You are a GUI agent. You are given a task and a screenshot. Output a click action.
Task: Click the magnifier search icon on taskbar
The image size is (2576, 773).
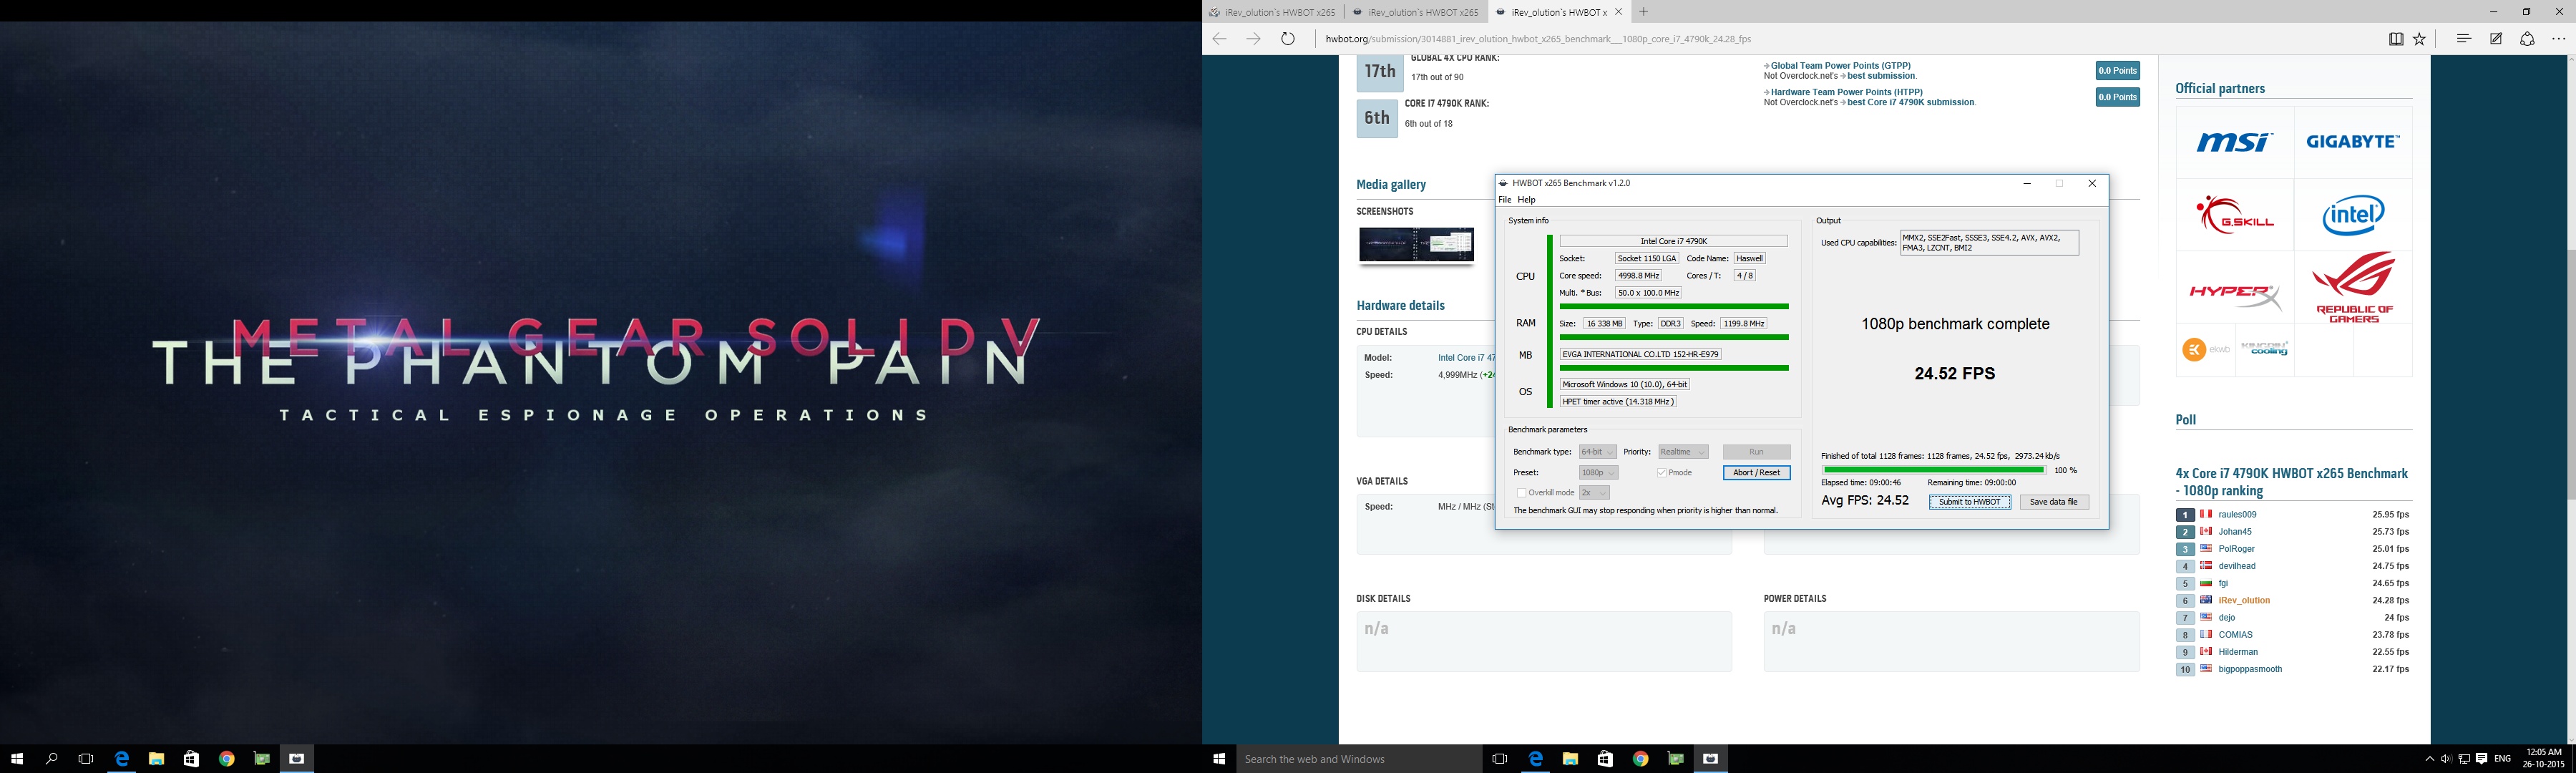pos(52,759)
